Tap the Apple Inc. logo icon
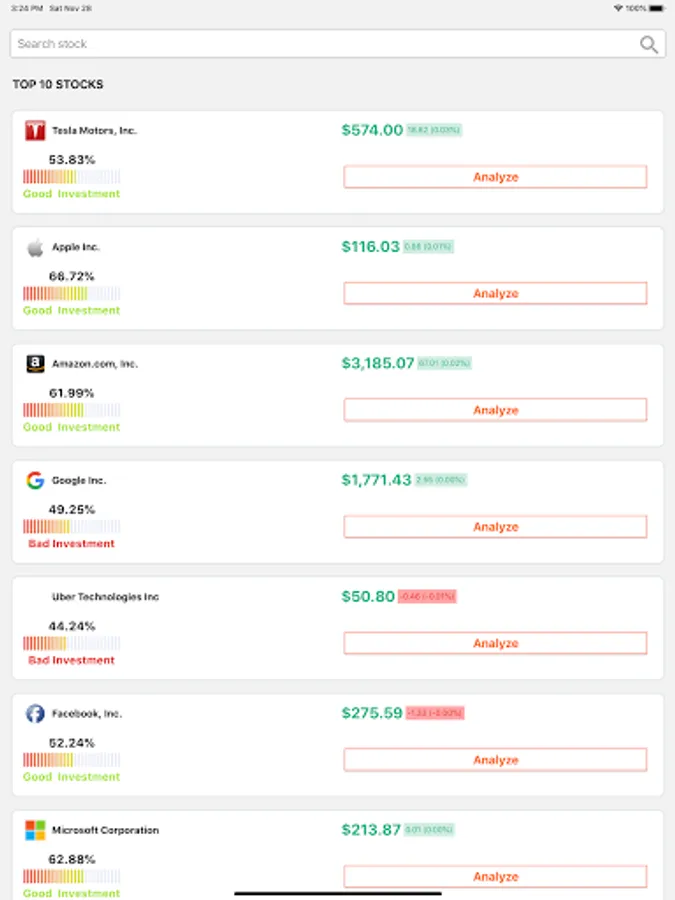The image size is (675, 900). coord(35,248)
